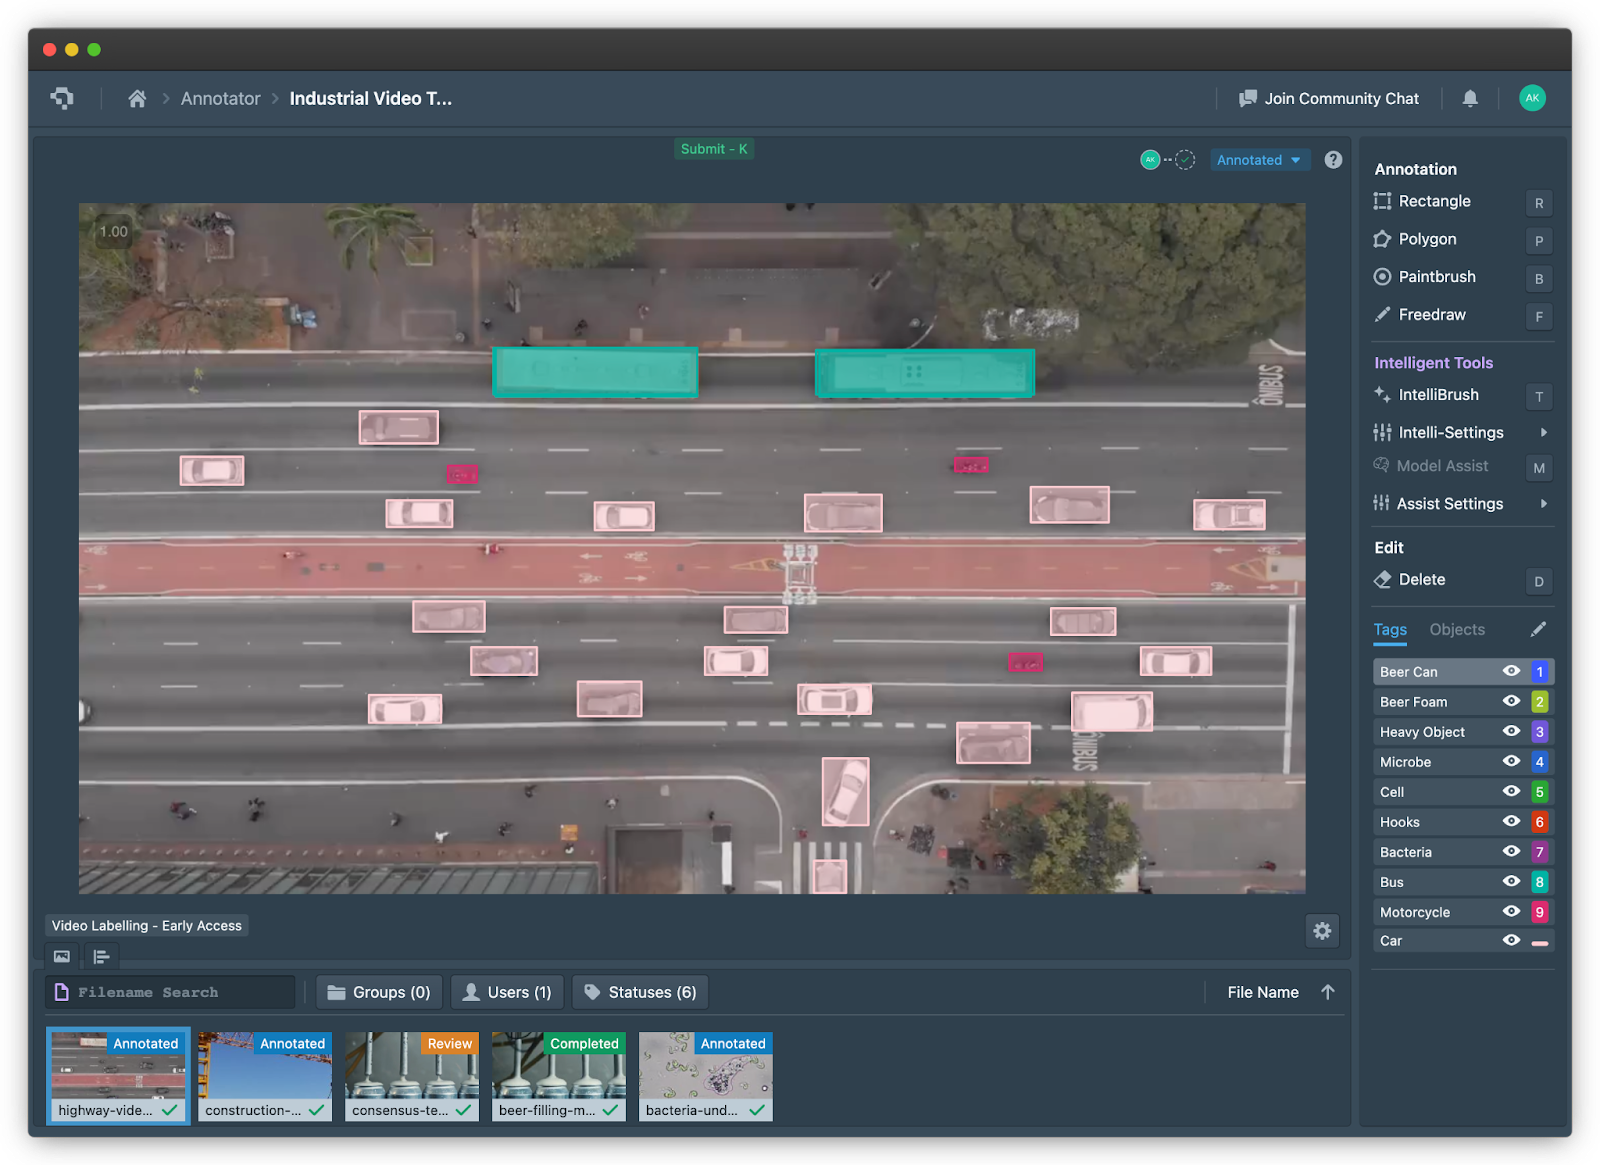The height and width of the screenshot is (1165, 1600).
Task: Expand the Intelli-Settings options
Action: click(1451, 432)
